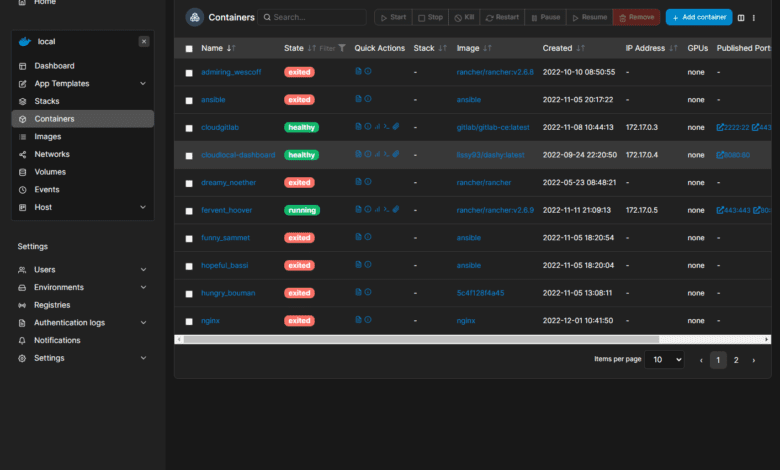Click the horizontal table scrollbar thumb
This screenshot has width=780, height=470.
(421, 339)
